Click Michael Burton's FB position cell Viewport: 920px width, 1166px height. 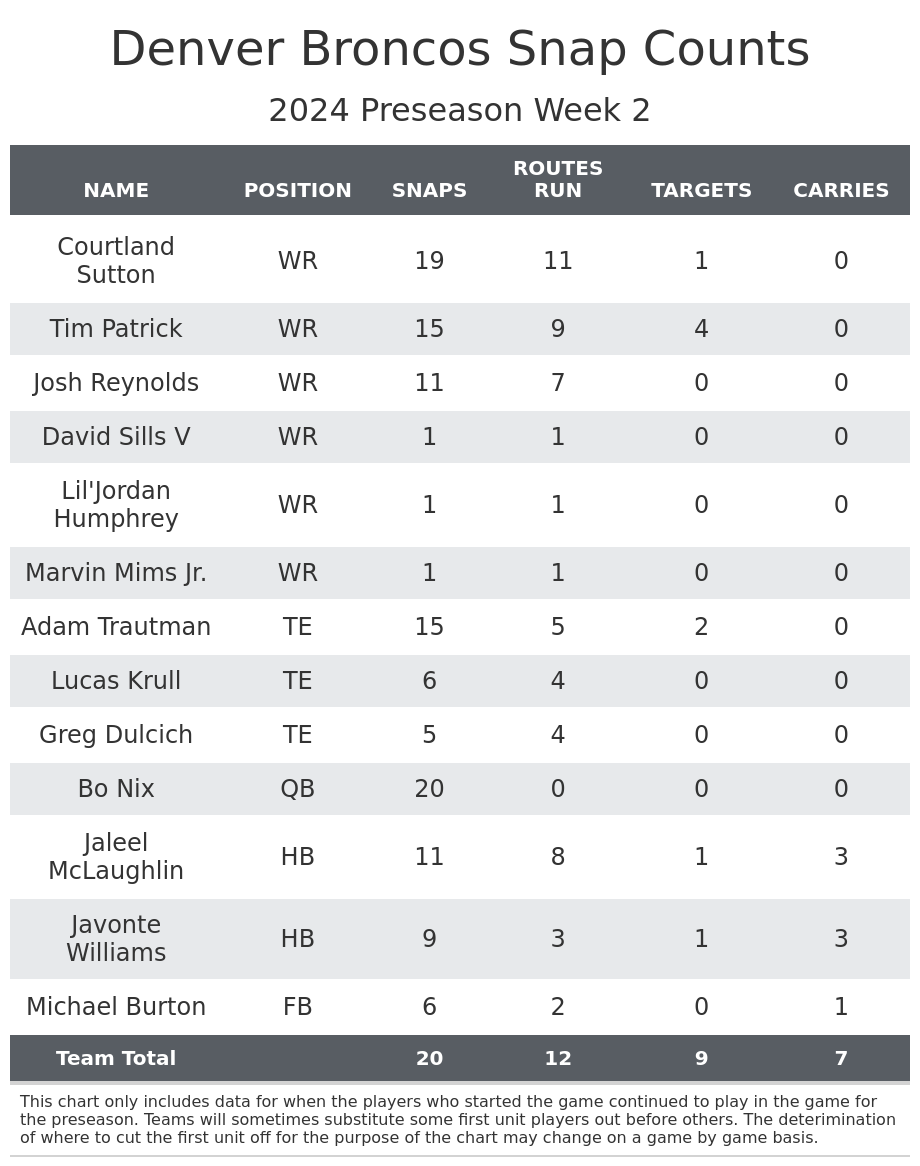297,1007
